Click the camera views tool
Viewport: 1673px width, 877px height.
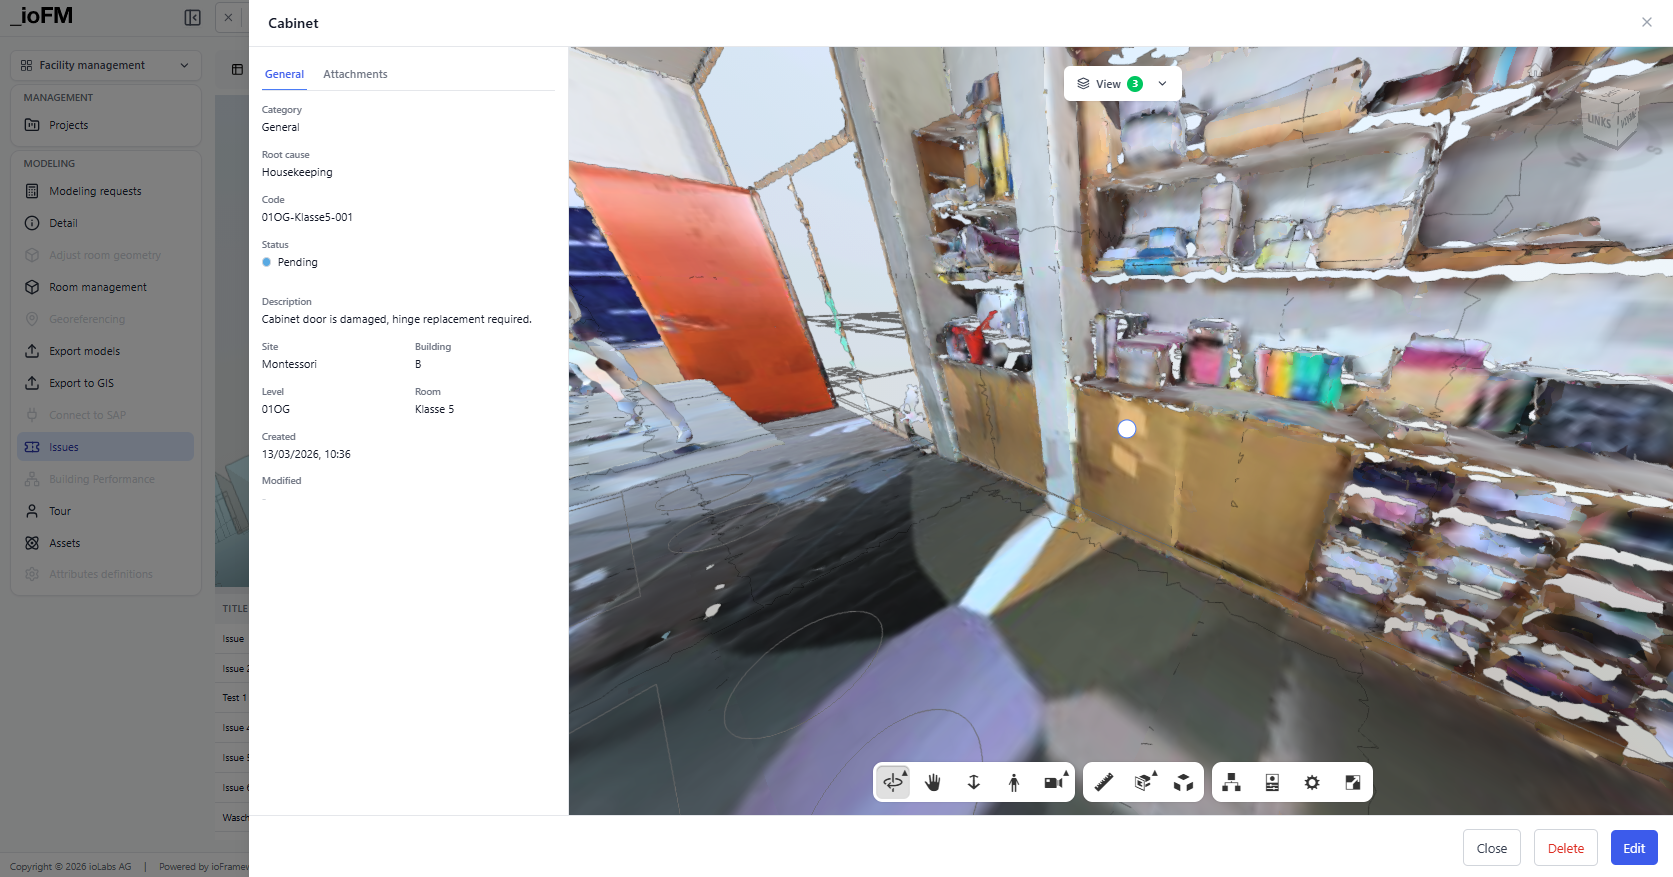pos(1054,782)
